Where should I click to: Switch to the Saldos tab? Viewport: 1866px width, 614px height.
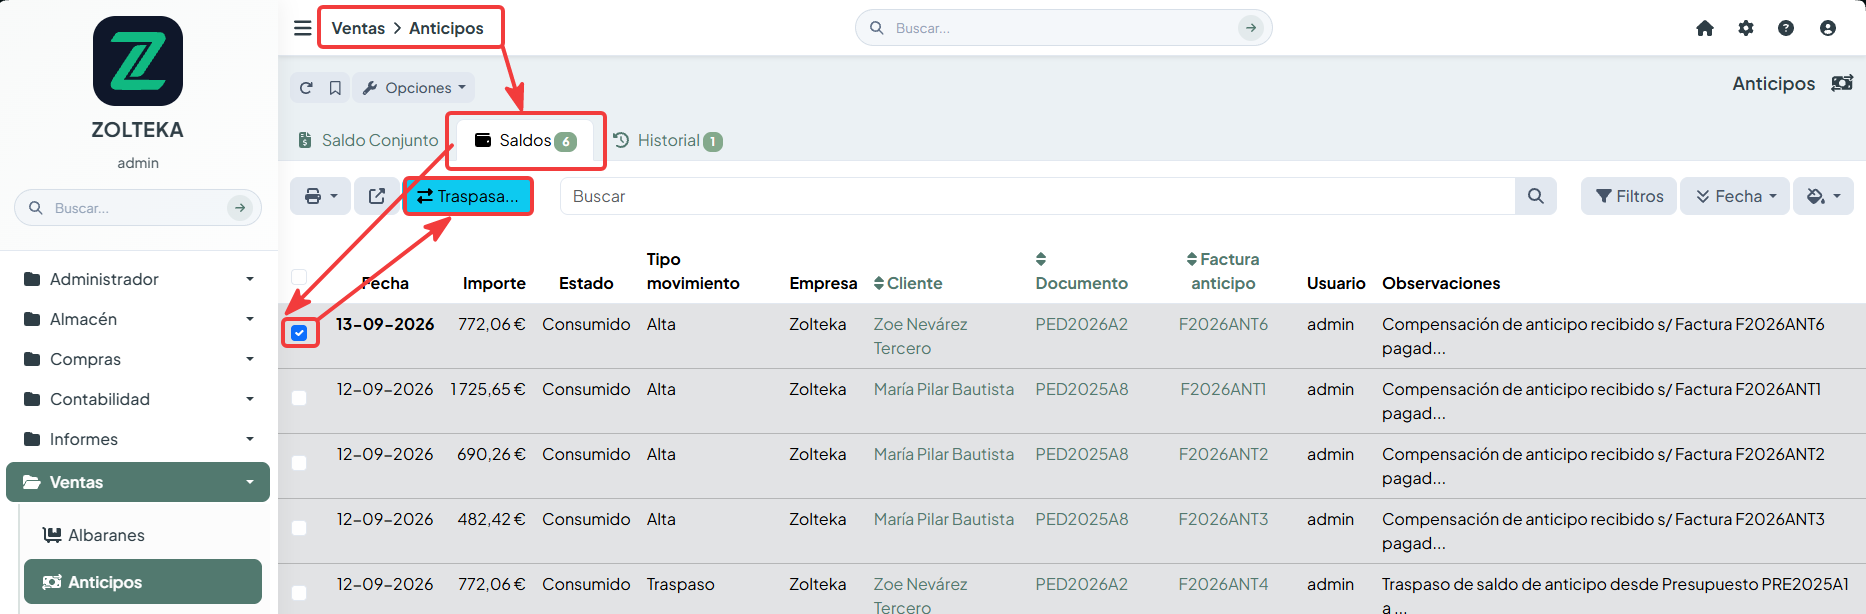click(525, 141)
